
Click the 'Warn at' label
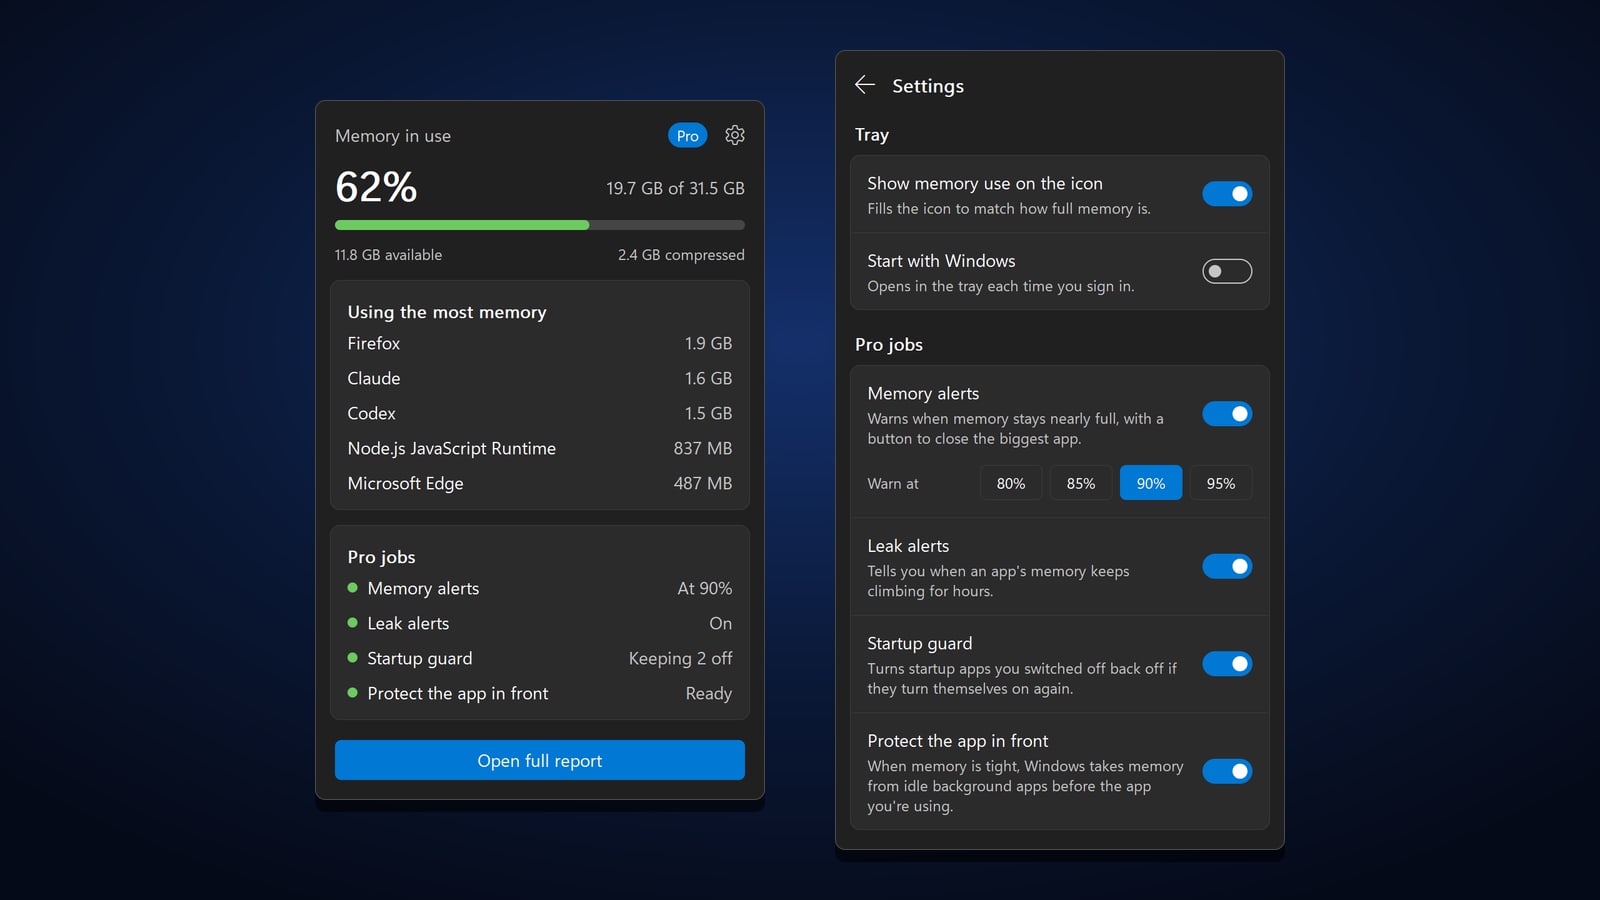pyautogui.click(x=893, y=483)
